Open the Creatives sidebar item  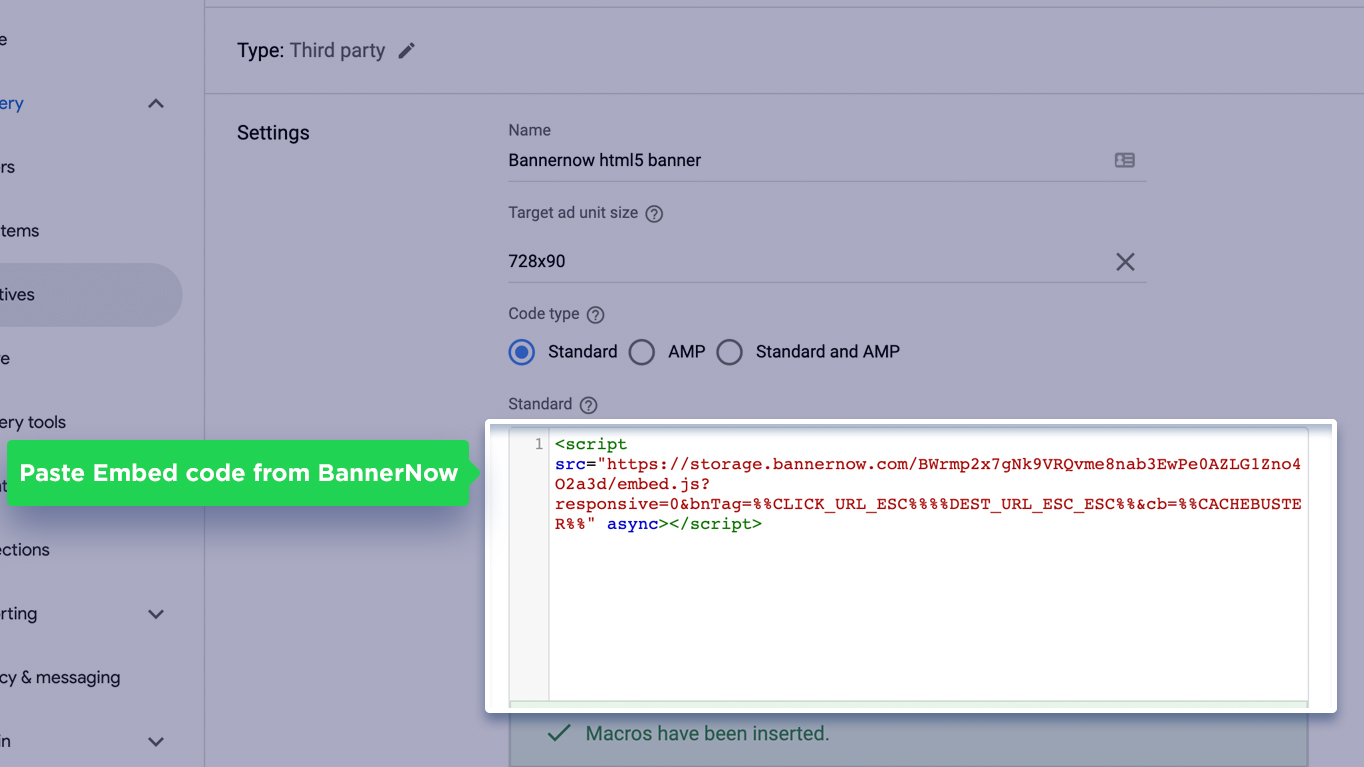pyautogui.click(x=90, y=295)
